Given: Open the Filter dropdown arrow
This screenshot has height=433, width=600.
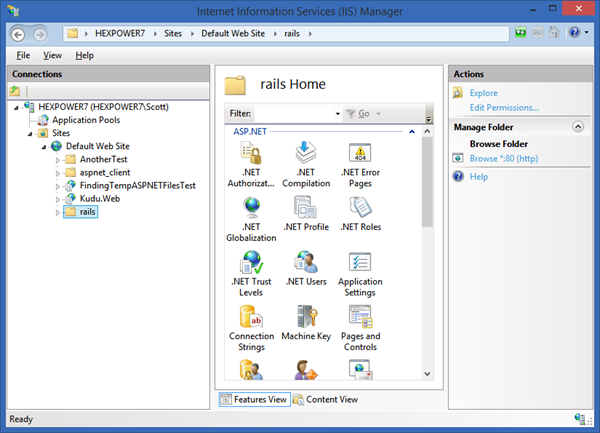Looking at the screenshot, I should (x=338, y=114).
